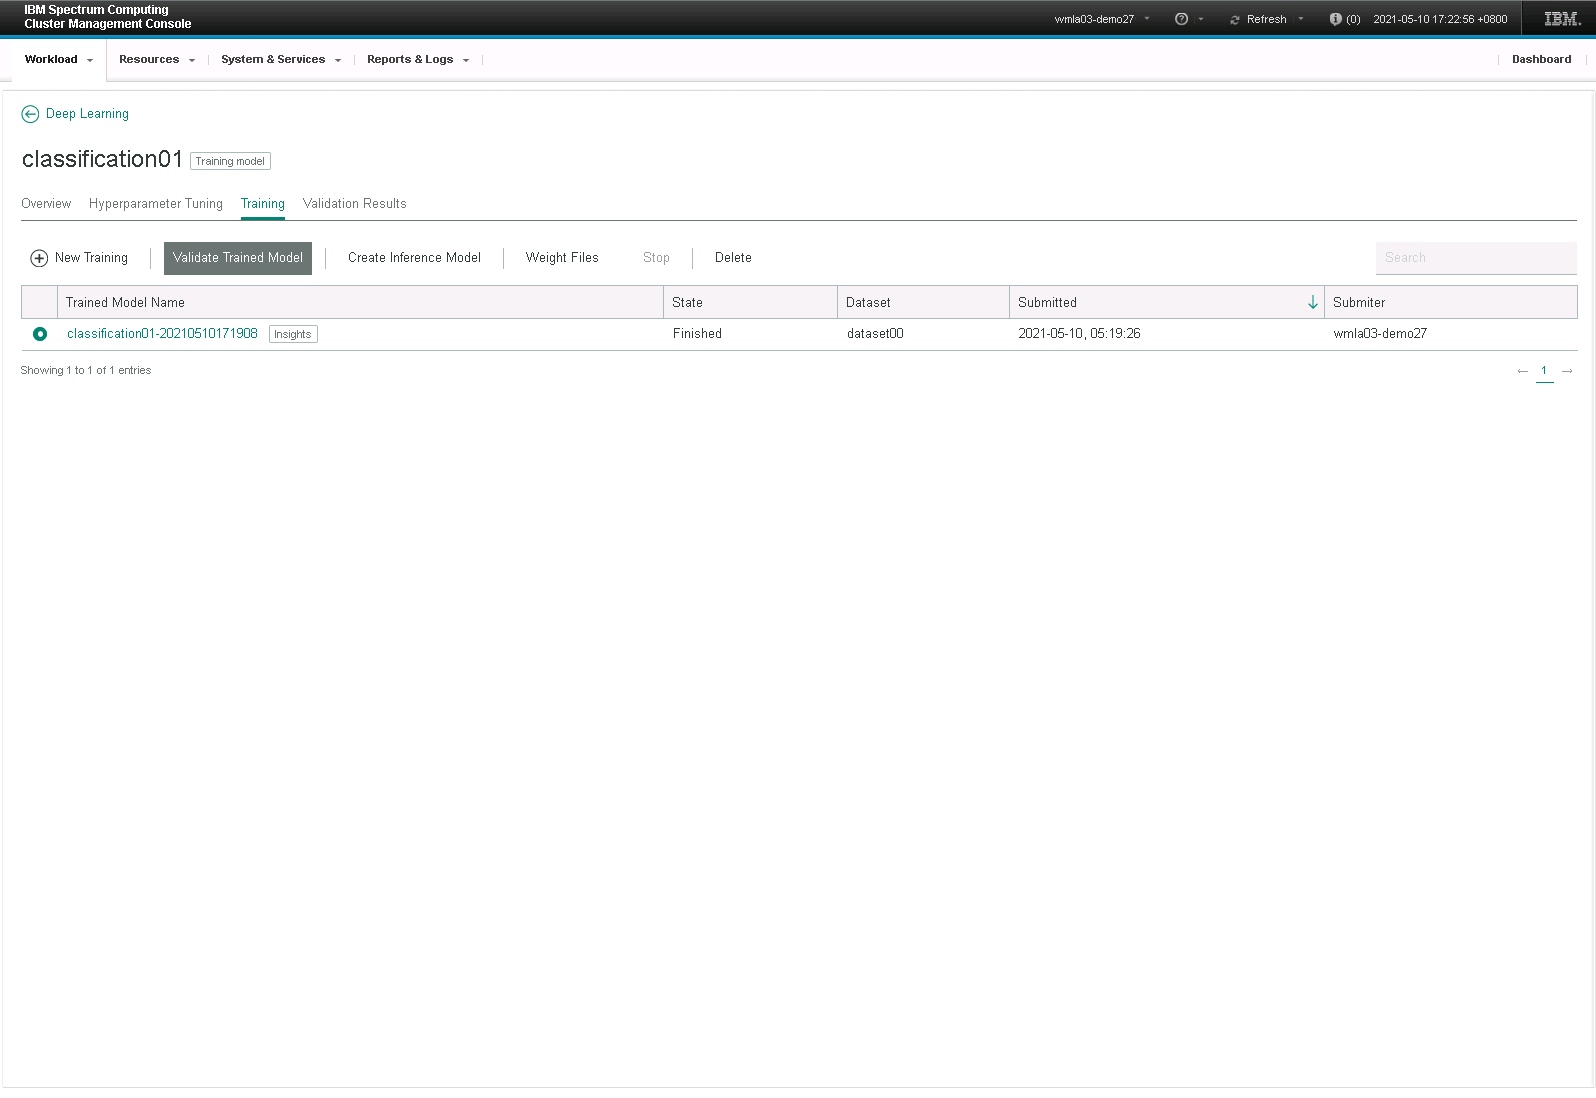This screenshot has height=1098, width=1596.
Task: Click the 2021-05-10, 05:19:26 submitted cell
Action: [1079, 334]
